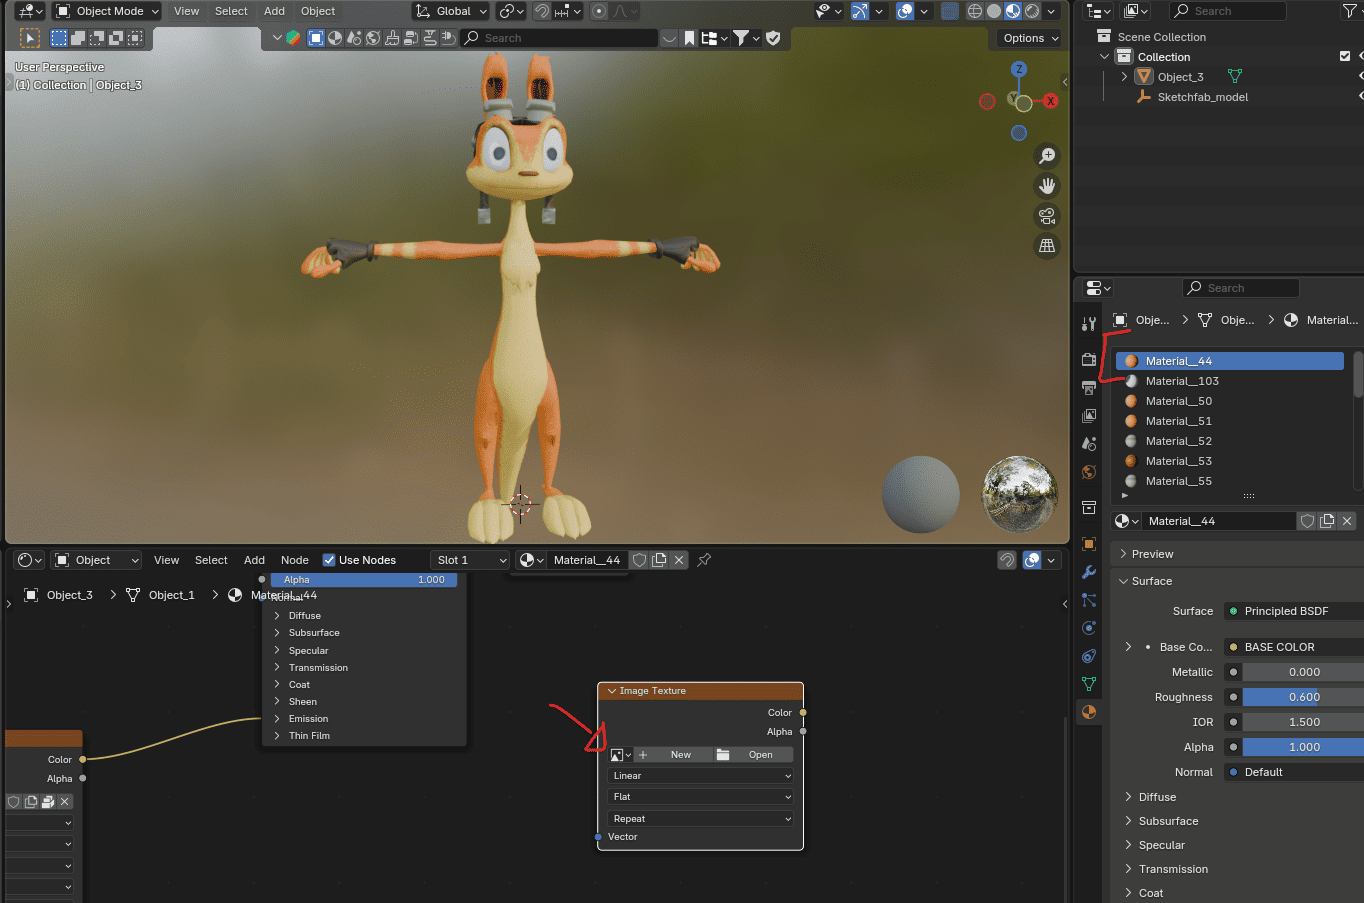Toggle proportional editing in viewport header

pyautogui.click(x=599, y=11)
